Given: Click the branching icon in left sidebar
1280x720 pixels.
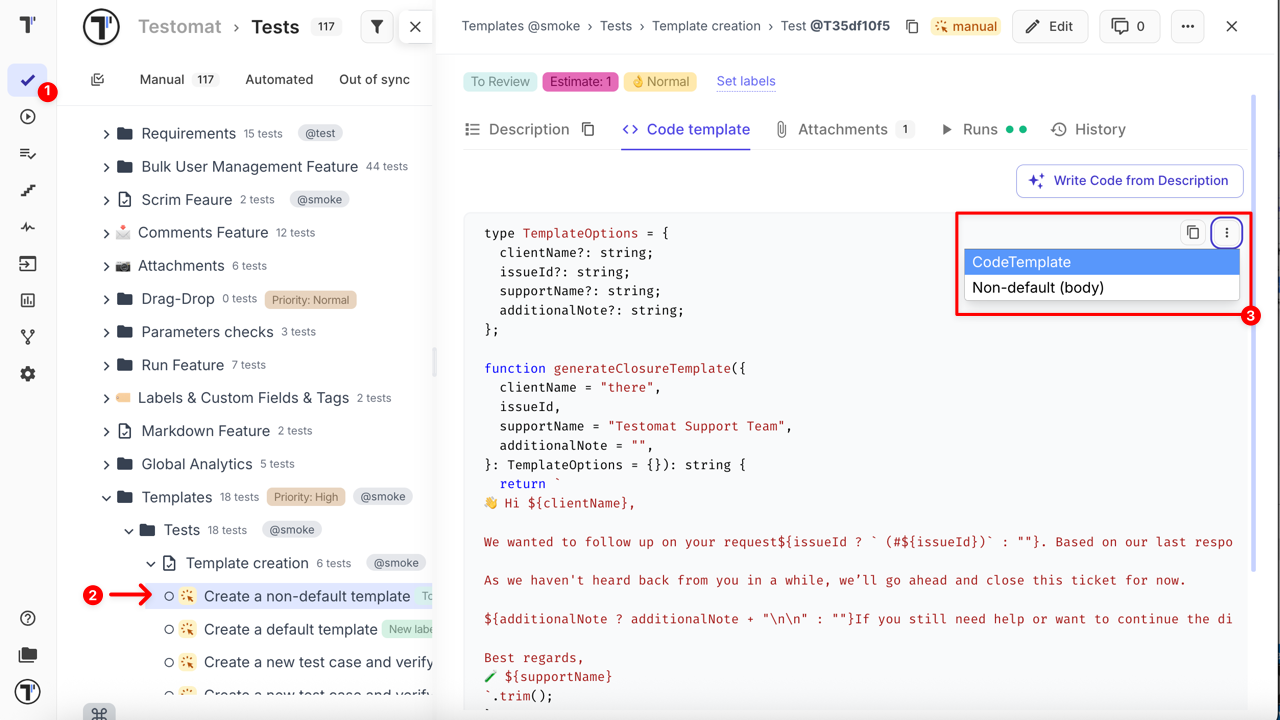Looking at the screenshot, I should 27,337.
